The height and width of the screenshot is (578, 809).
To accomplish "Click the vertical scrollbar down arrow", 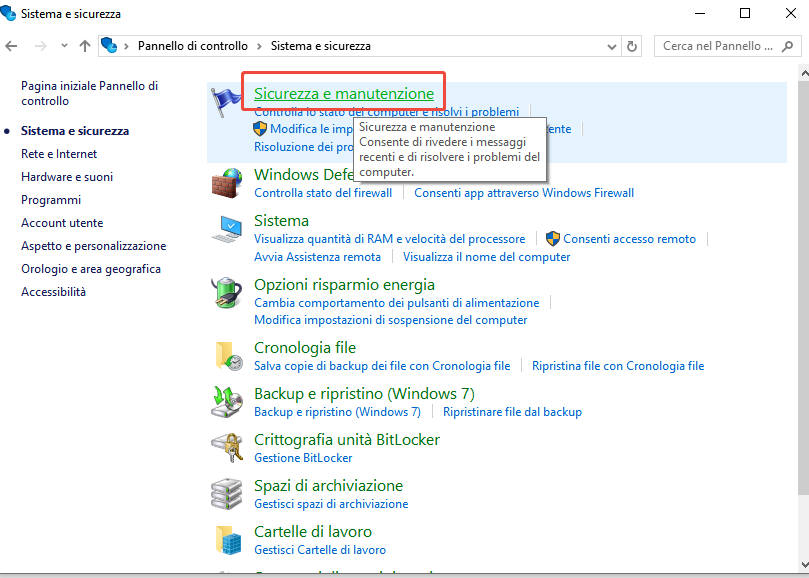I will [804, 563].
